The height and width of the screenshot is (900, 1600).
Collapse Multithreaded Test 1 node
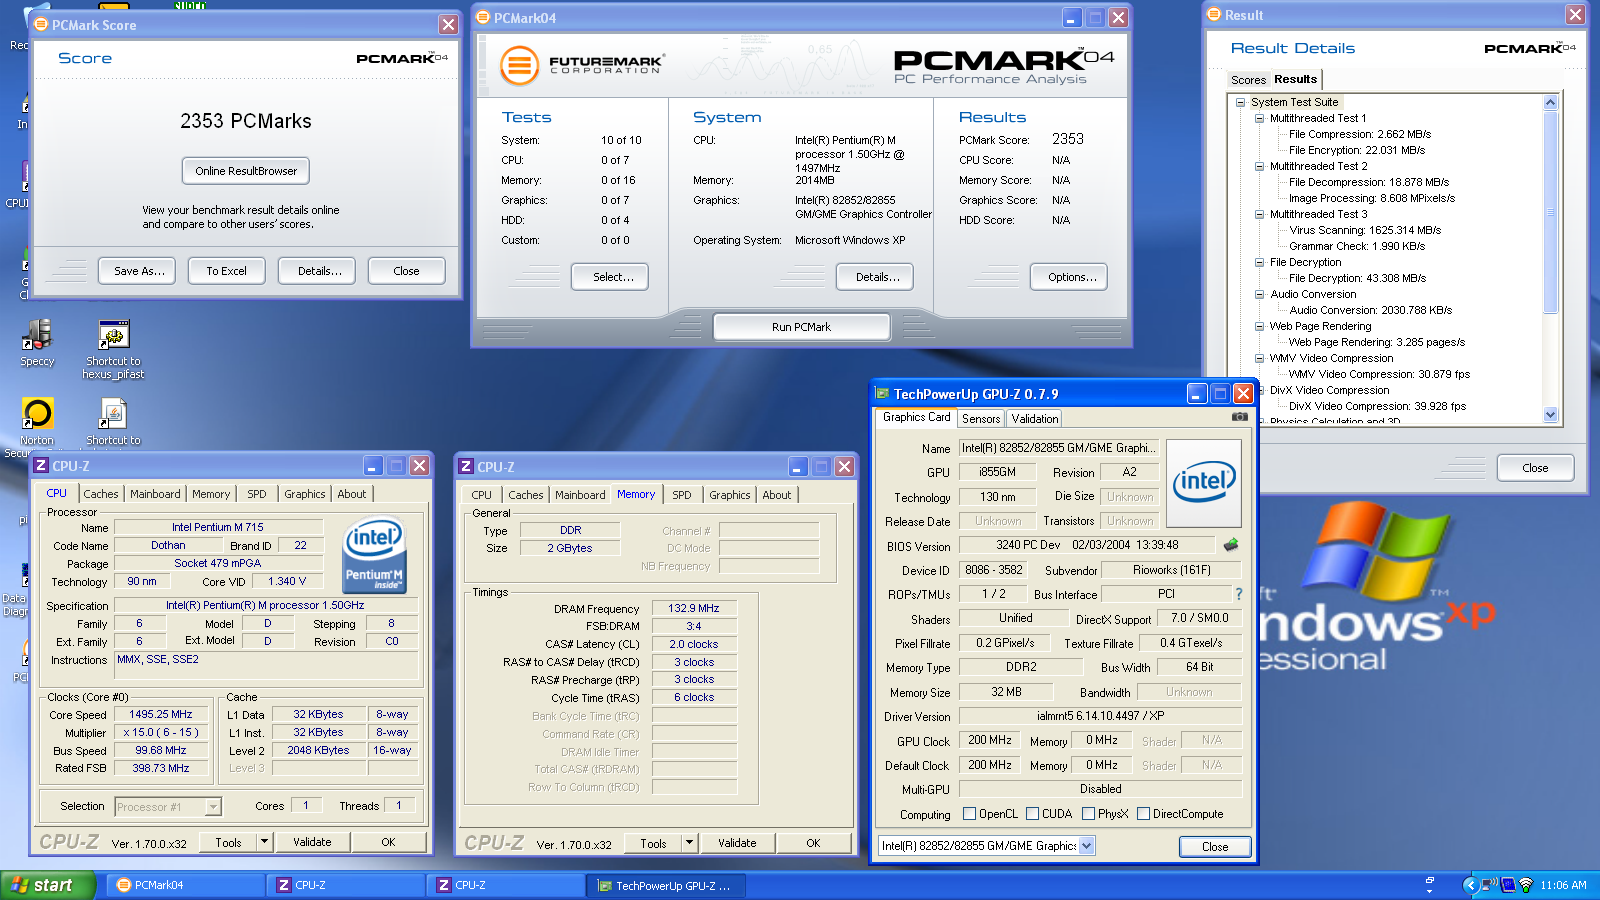tap(1259, 118)
